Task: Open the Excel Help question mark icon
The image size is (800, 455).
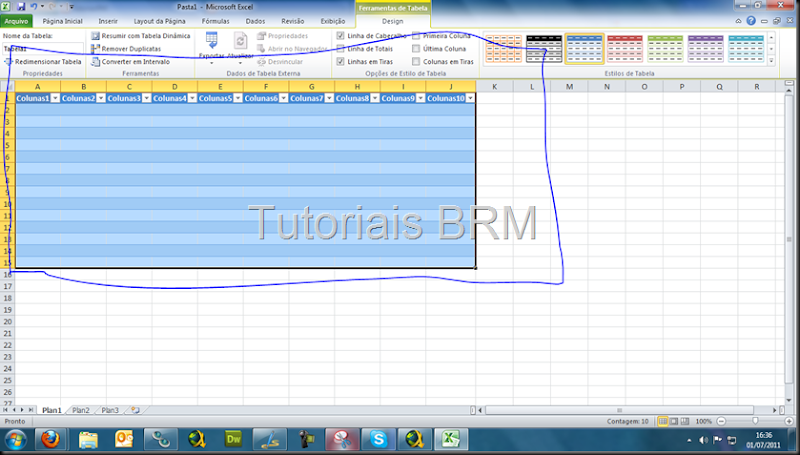Action: [751, 21]
